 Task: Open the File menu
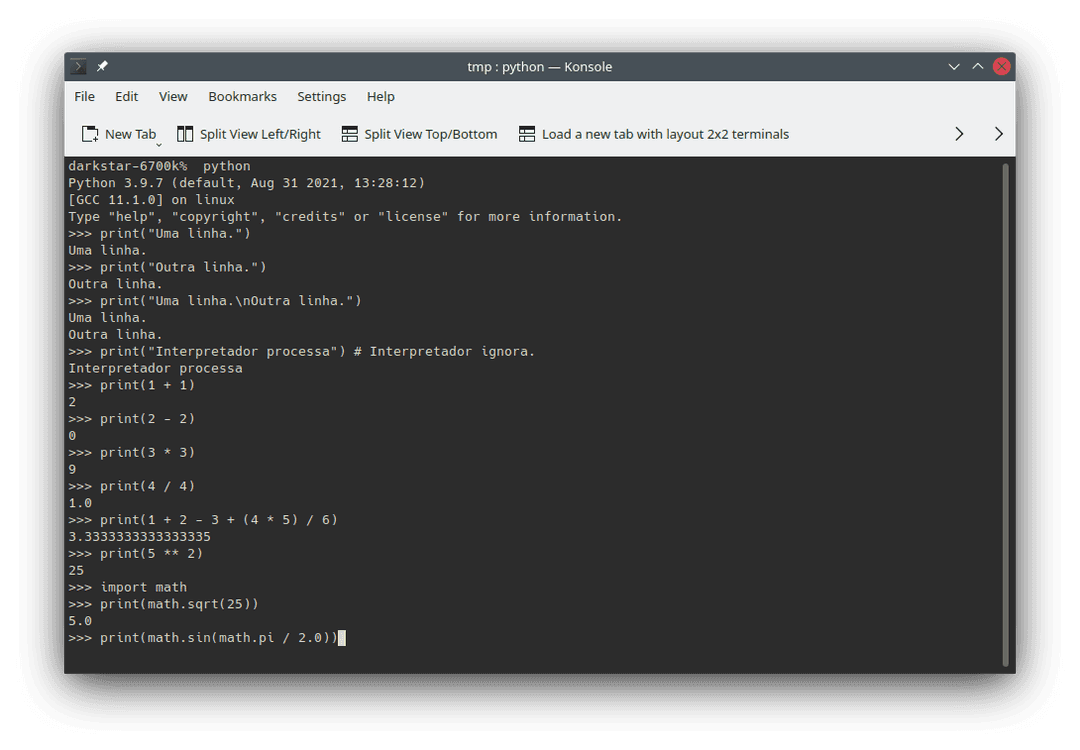click(84, 96)
